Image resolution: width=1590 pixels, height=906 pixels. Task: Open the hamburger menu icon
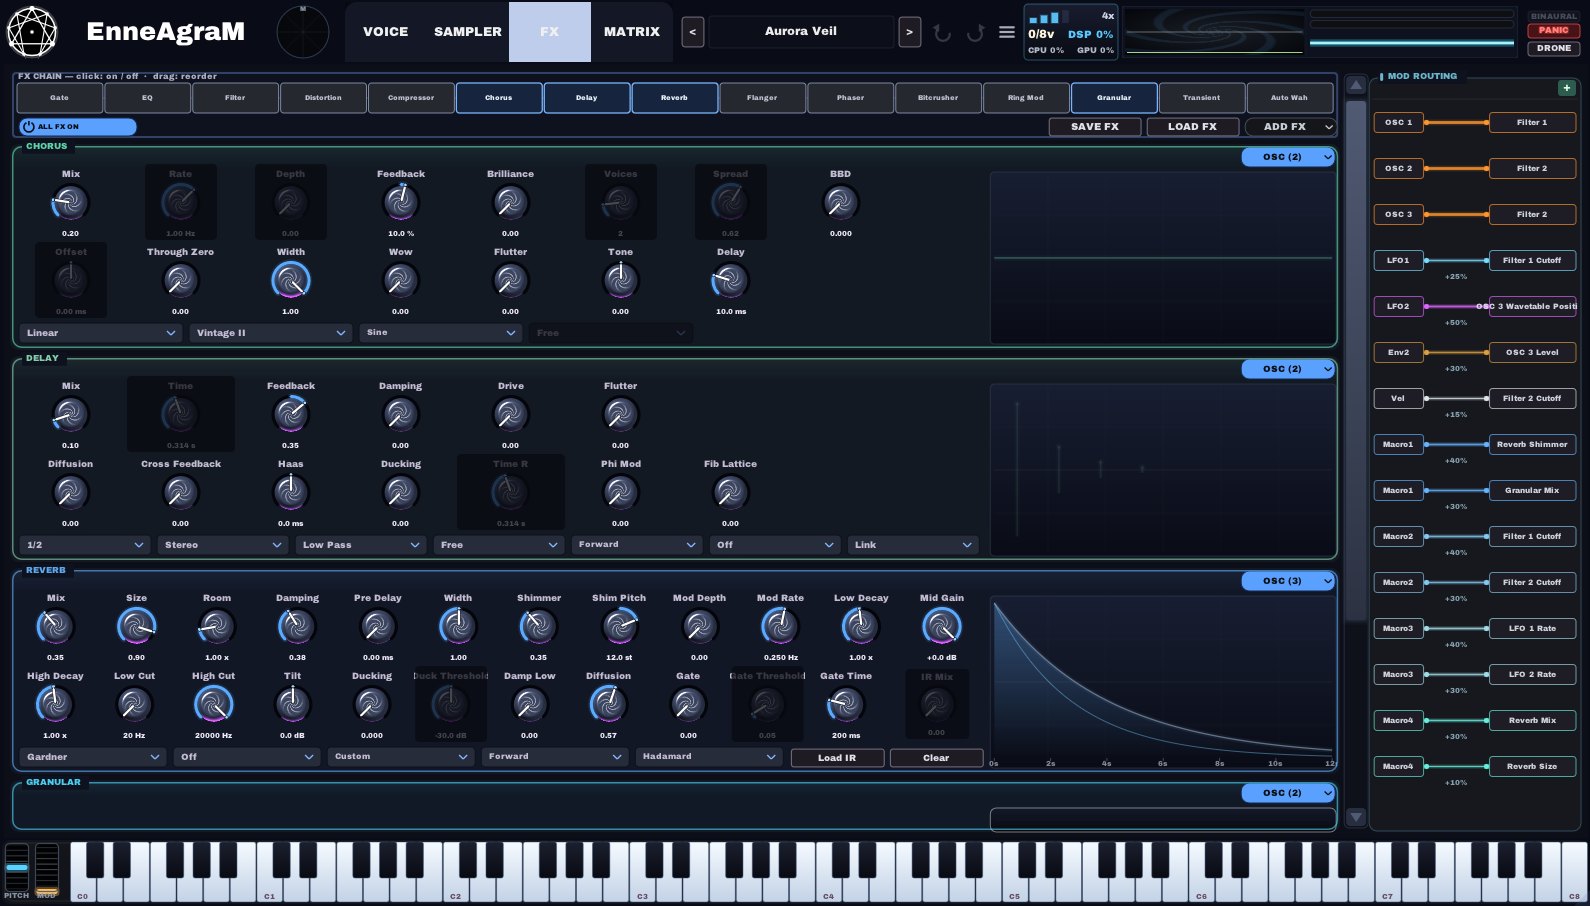pyautogui.click(x=1007, y=32)
